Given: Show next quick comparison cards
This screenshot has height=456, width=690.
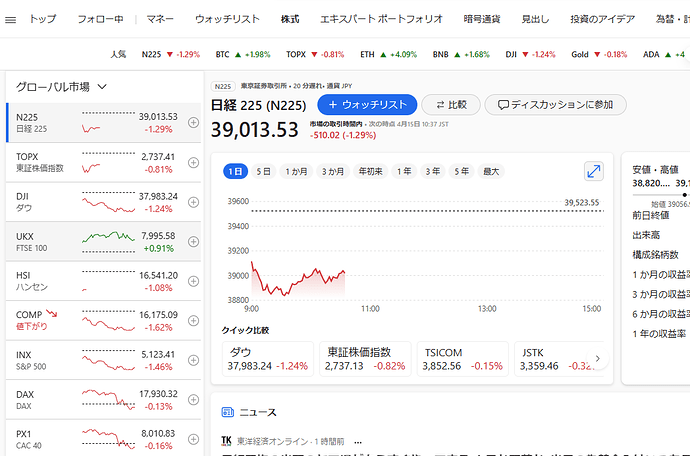Looking at the screenshot, I should click(598, 358).
